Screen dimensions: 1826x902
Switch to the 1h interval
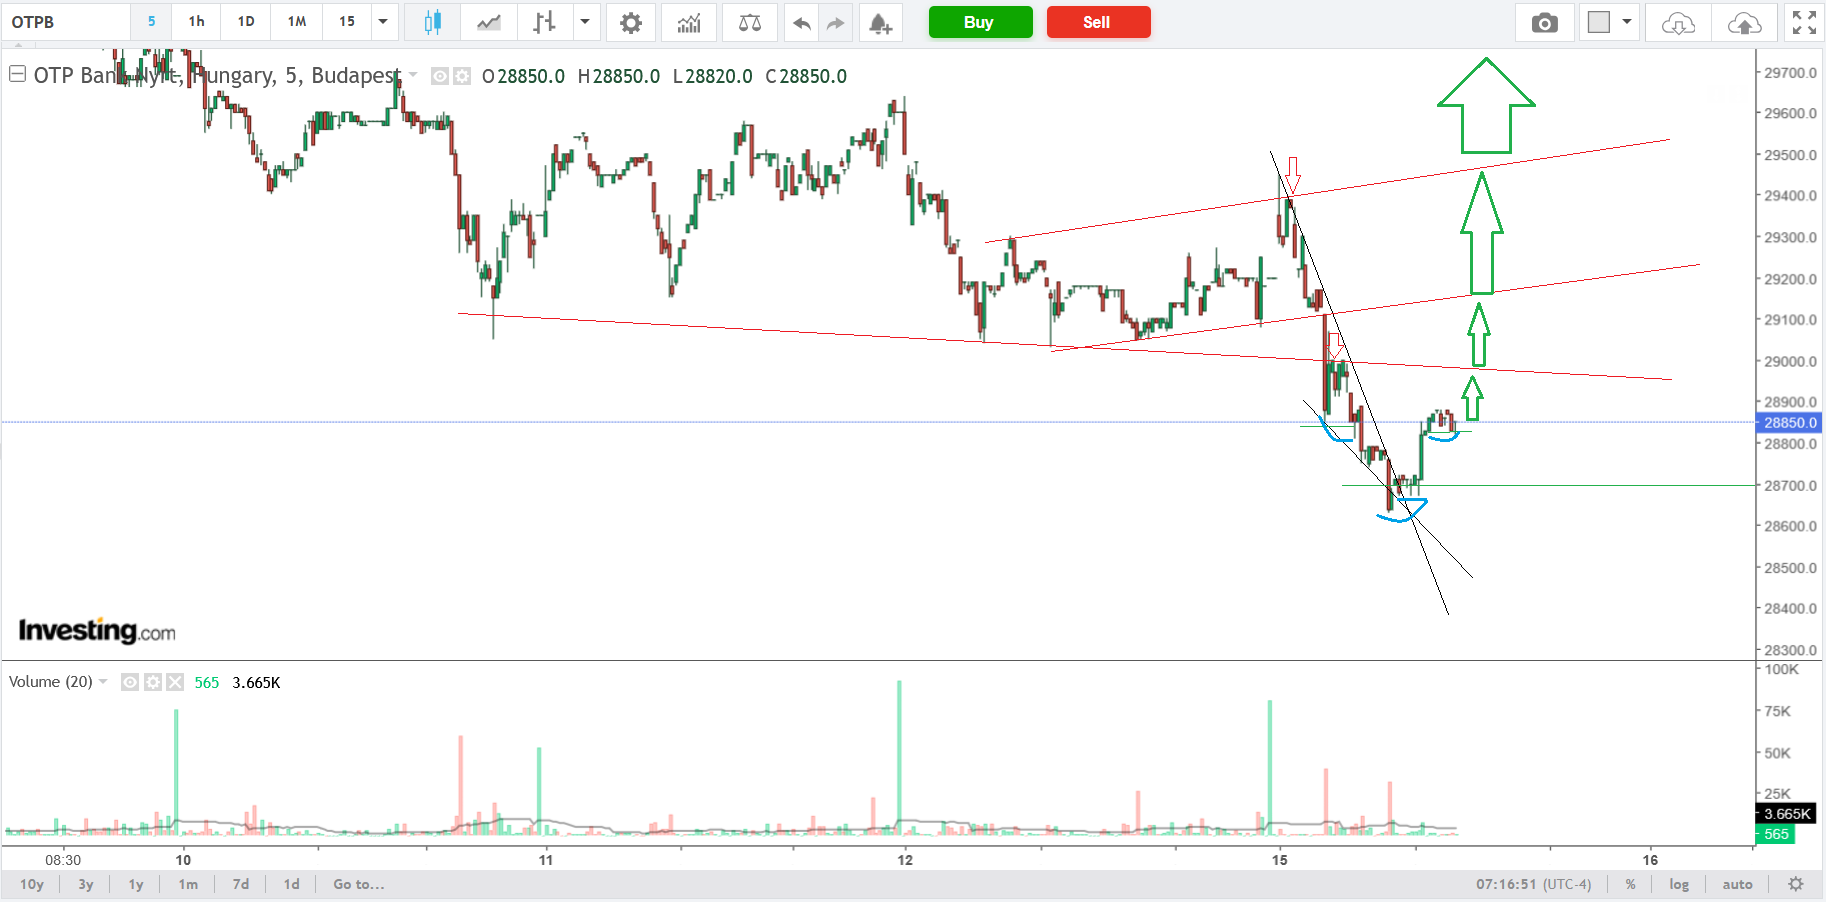click(x=197, y=22)
